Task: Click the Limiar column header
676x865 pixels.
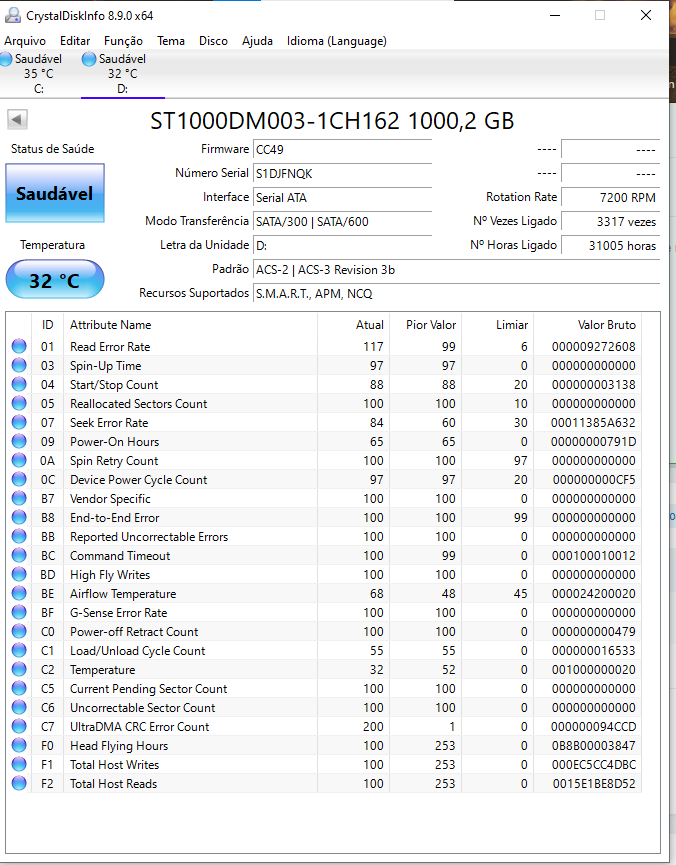Action: (x=497, y=325)
